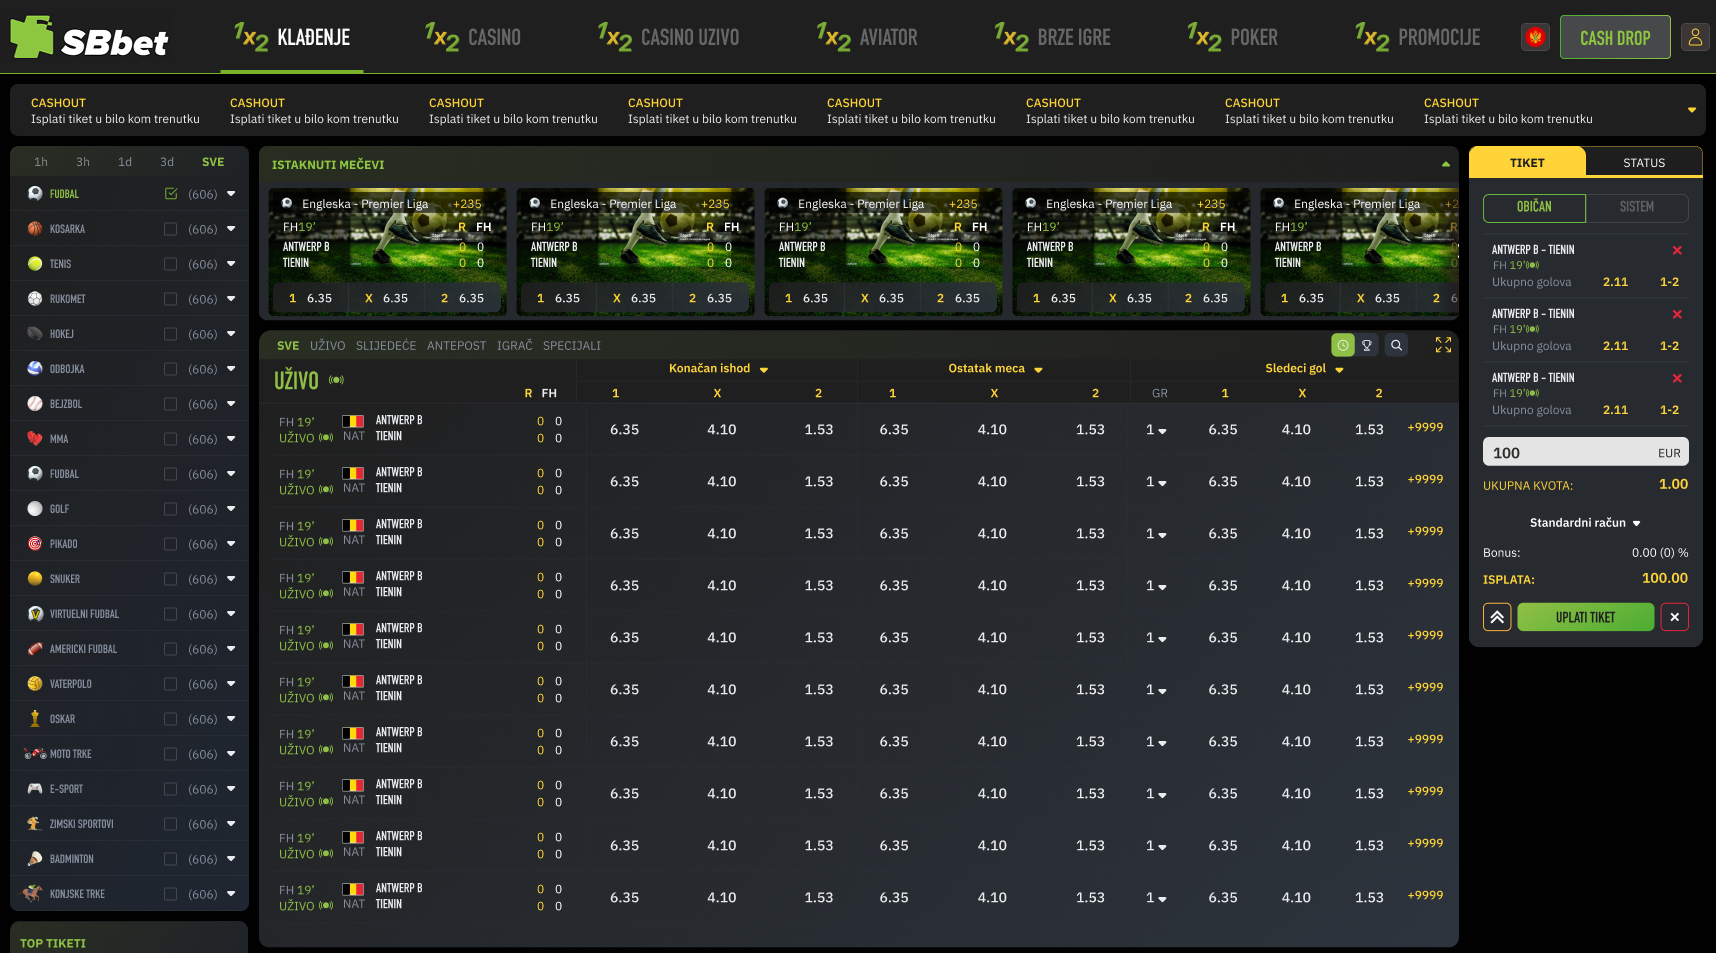Toggle fullscreen with the expand icon
This screenshot has width=1716, height=953.
pos(1443,345)
